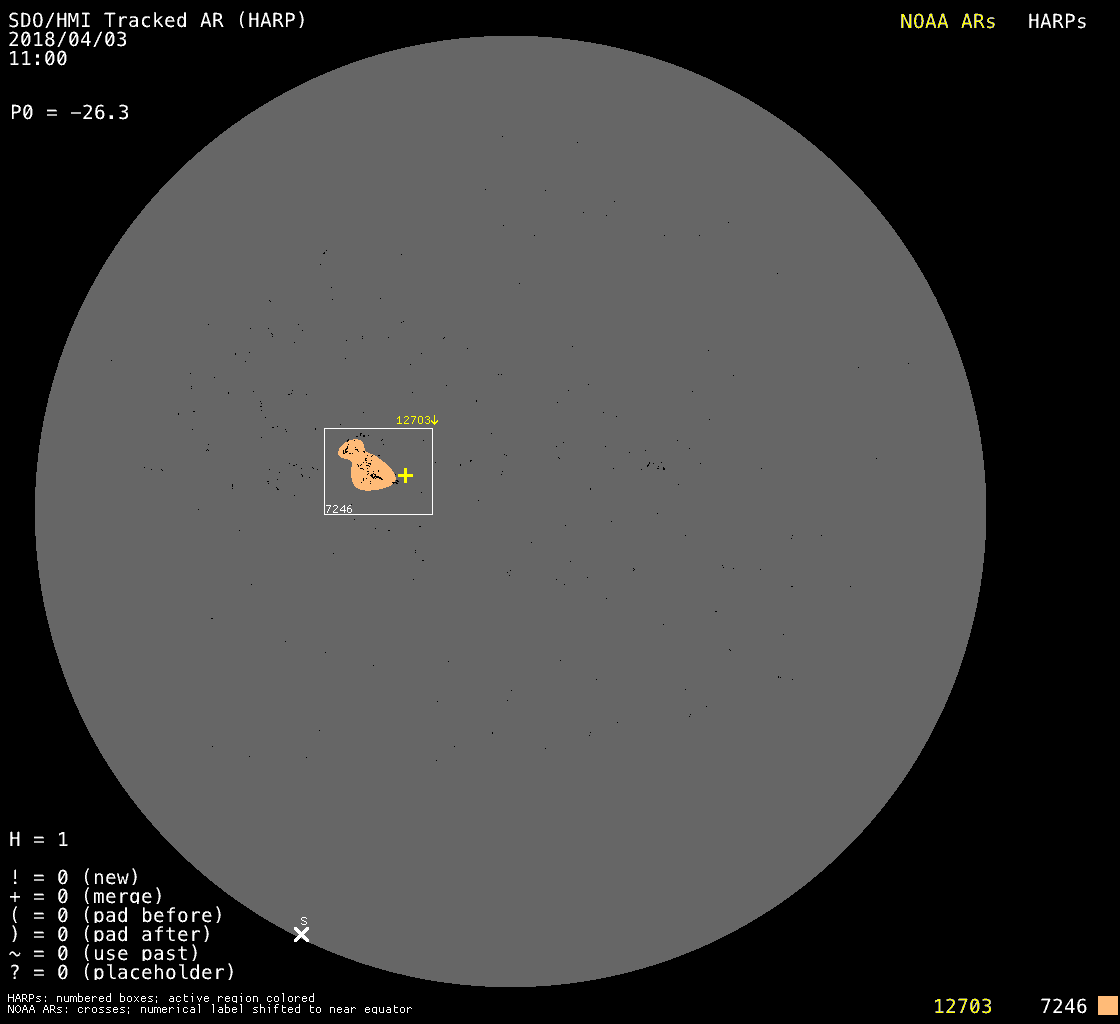Viewport: 1120px width, 1024px height.
Task: Click the white X south pole marker
Action: tap(301, 934)
